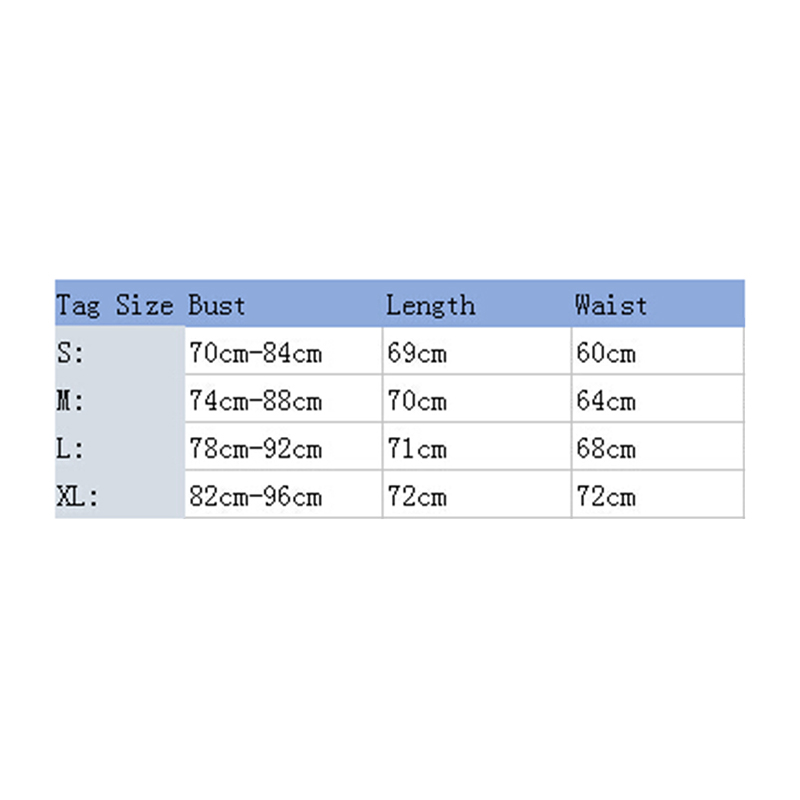800x800 pixels.
Task: Click the 60cm waist cell
Action: point(605,353)
